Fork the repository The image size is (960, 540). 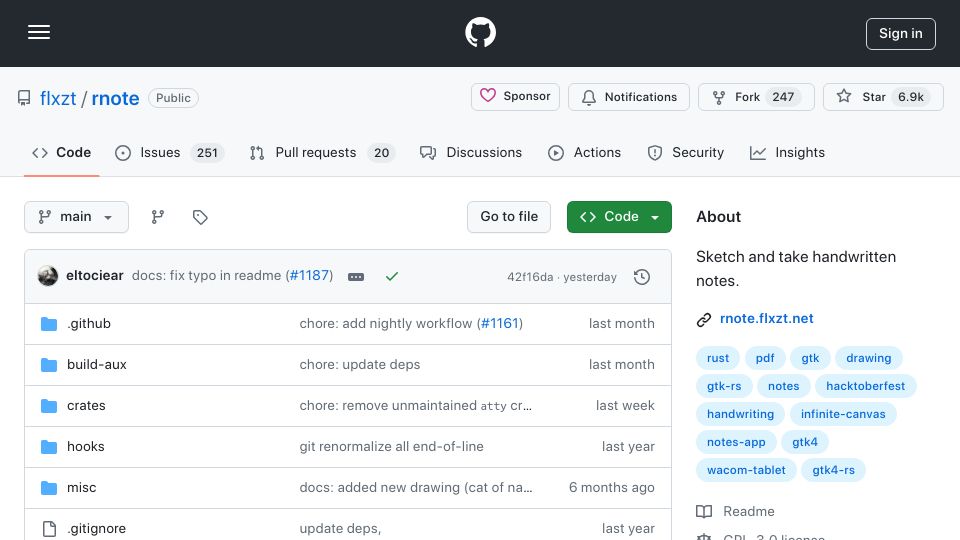point(756,97)
